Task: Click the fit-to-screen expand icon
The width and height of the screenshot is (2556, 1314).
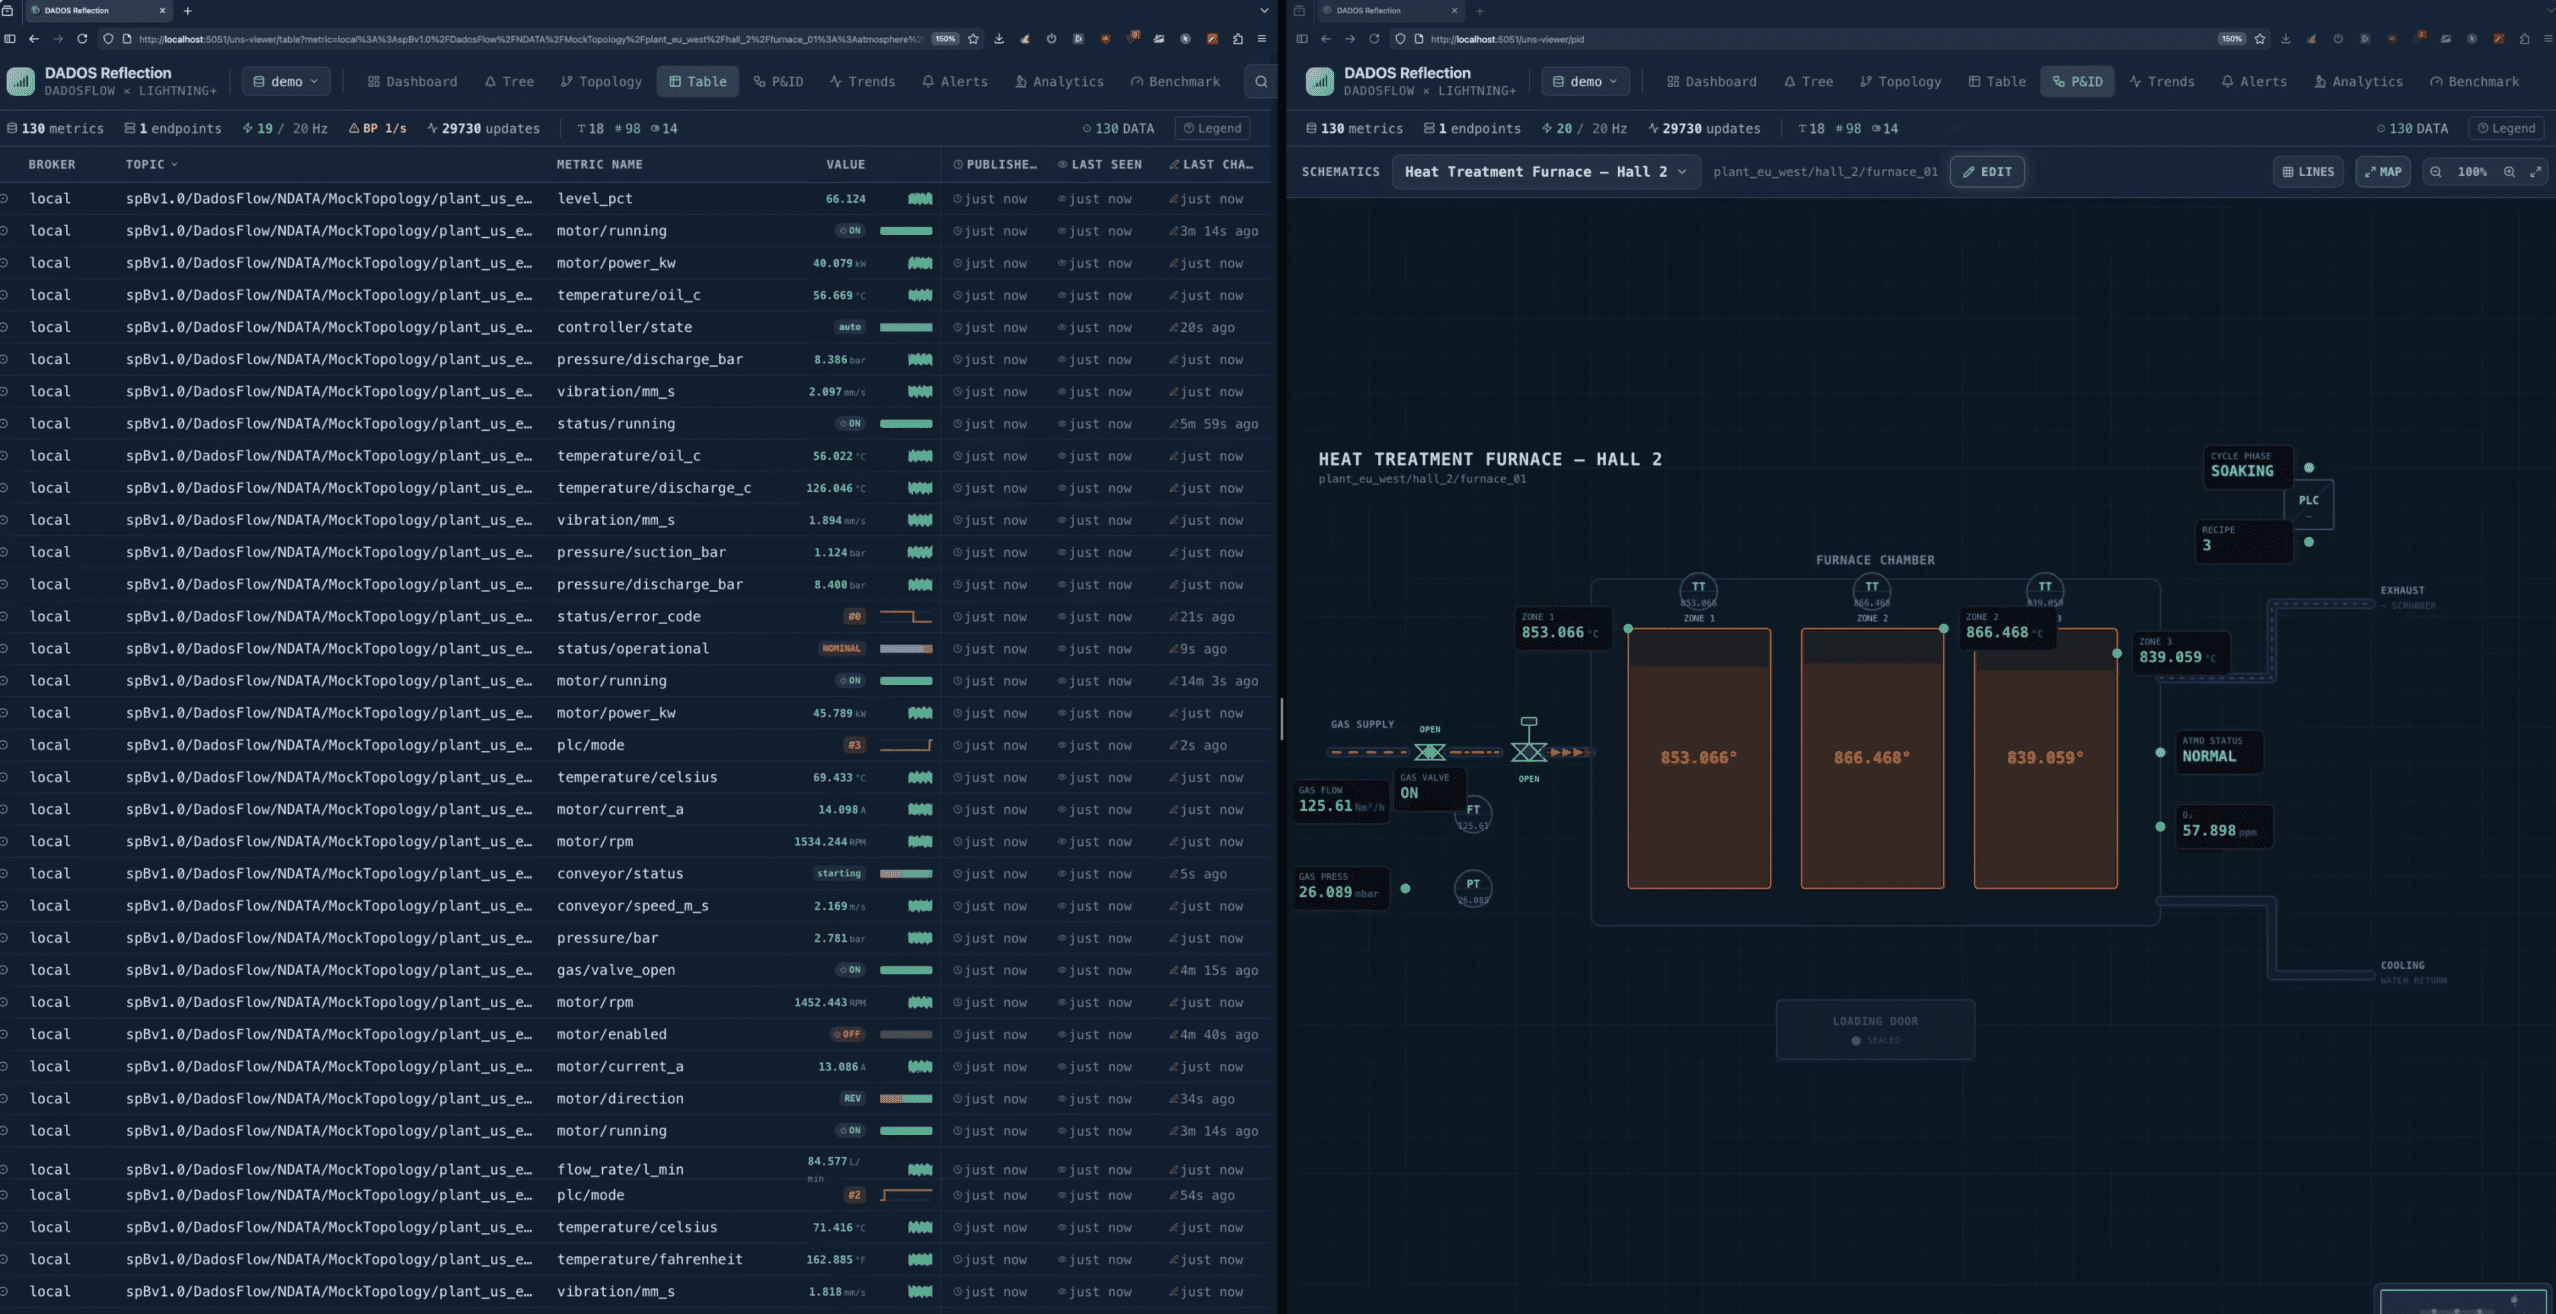Action: [x=2535, y=172]
